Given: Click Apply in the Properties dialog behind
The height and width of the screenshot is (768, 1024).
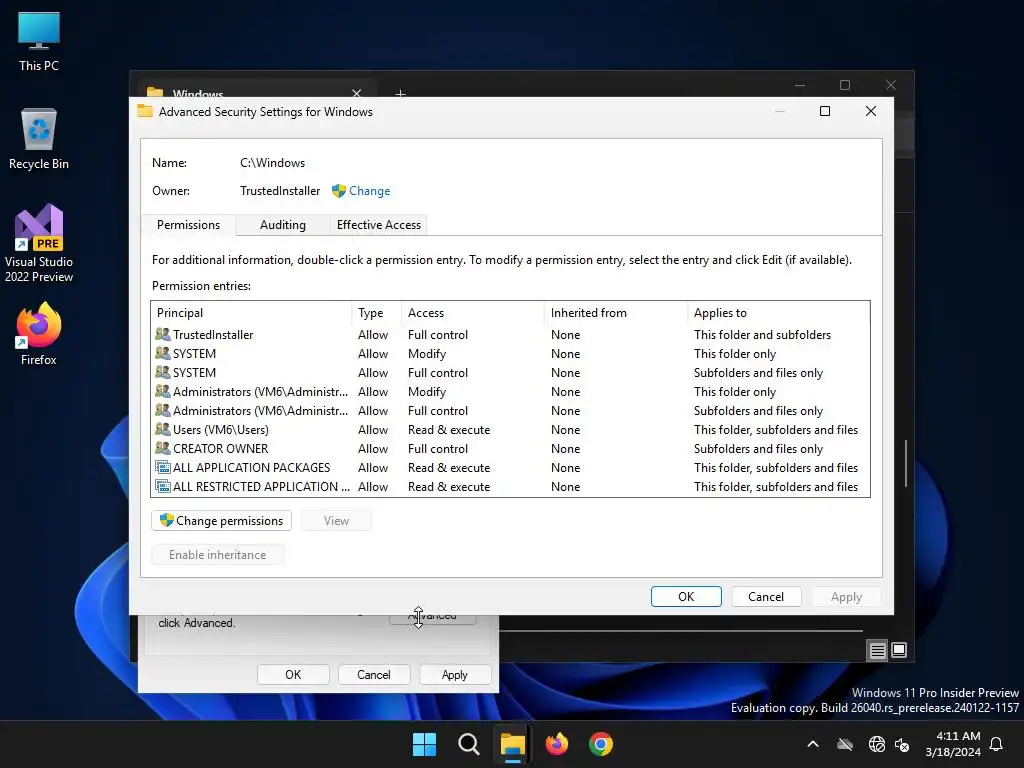Looking at the screenshot, I should (x=455, y=675).
